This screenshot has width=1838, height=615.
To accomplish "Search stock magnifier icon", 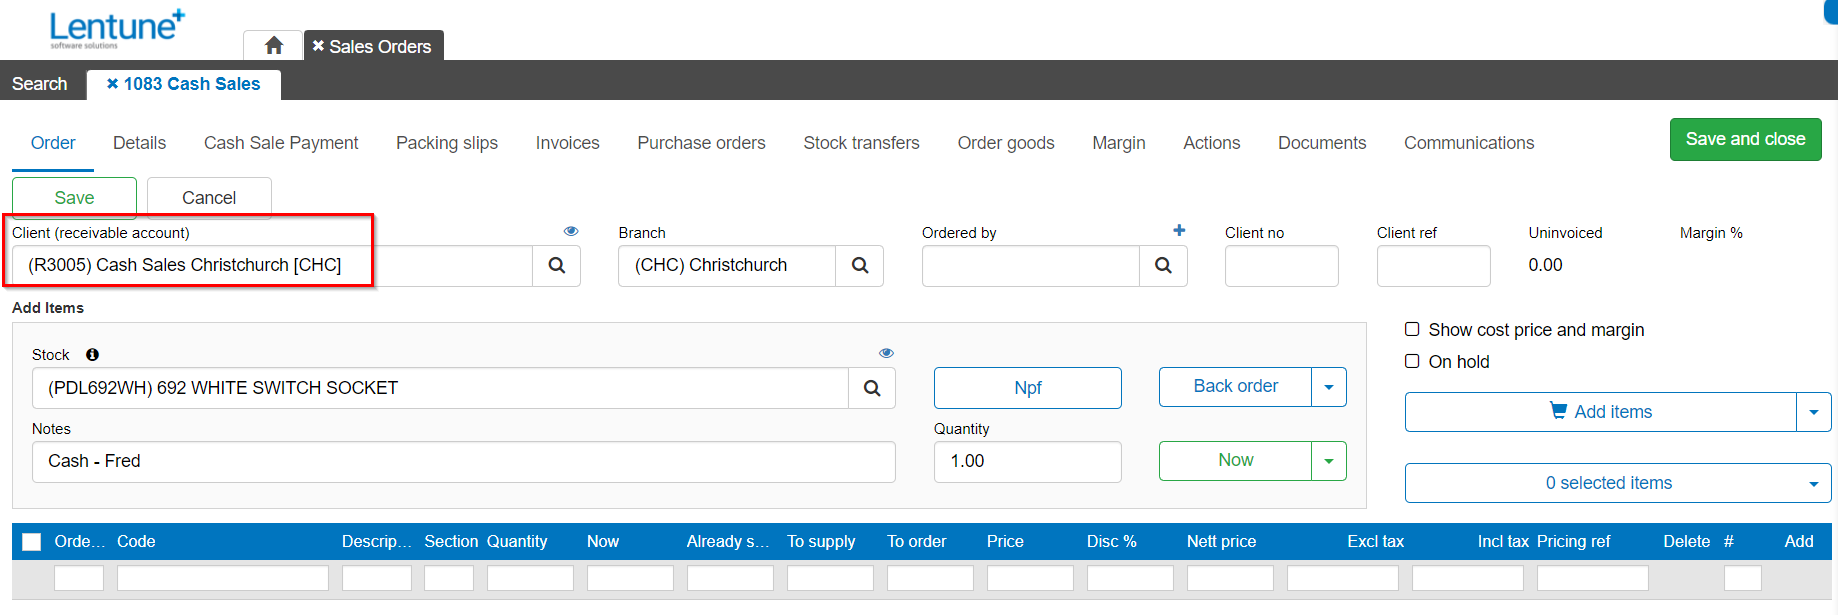I will (872, 388).
